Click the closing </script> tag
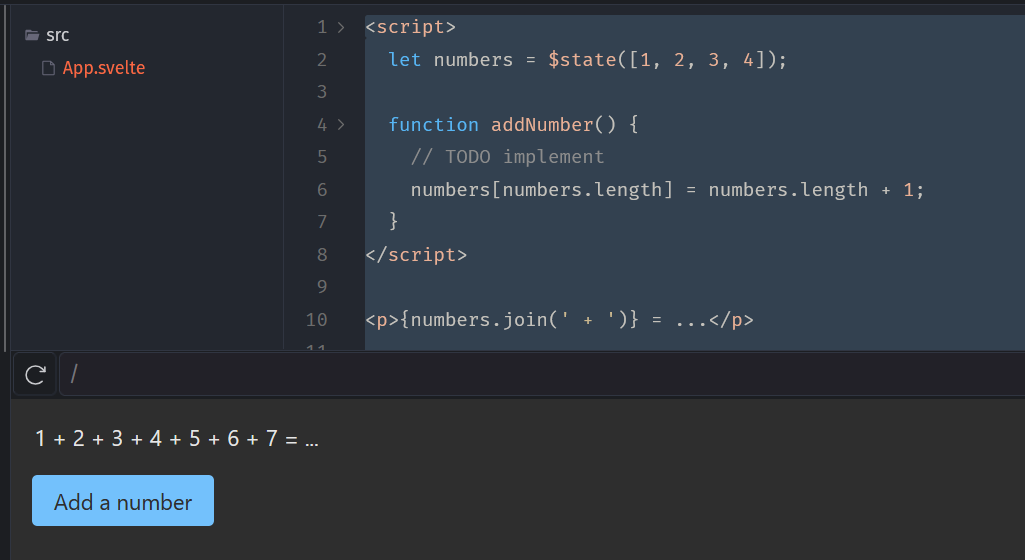This screenshot has height=560, width=1025. (416, 254)
